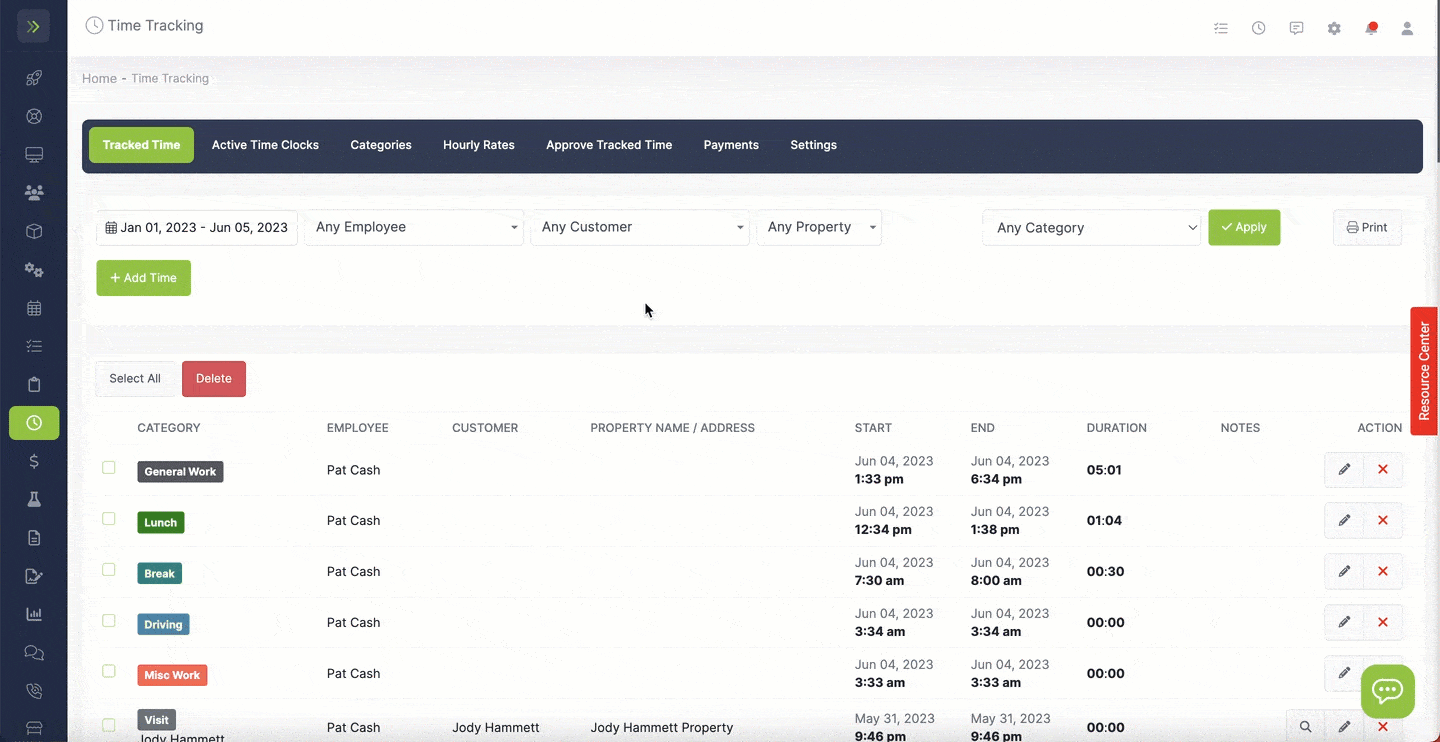Open the rocket icon in sidebar
The width and height of the screenshot is (1440, 742).
[34, 78]
